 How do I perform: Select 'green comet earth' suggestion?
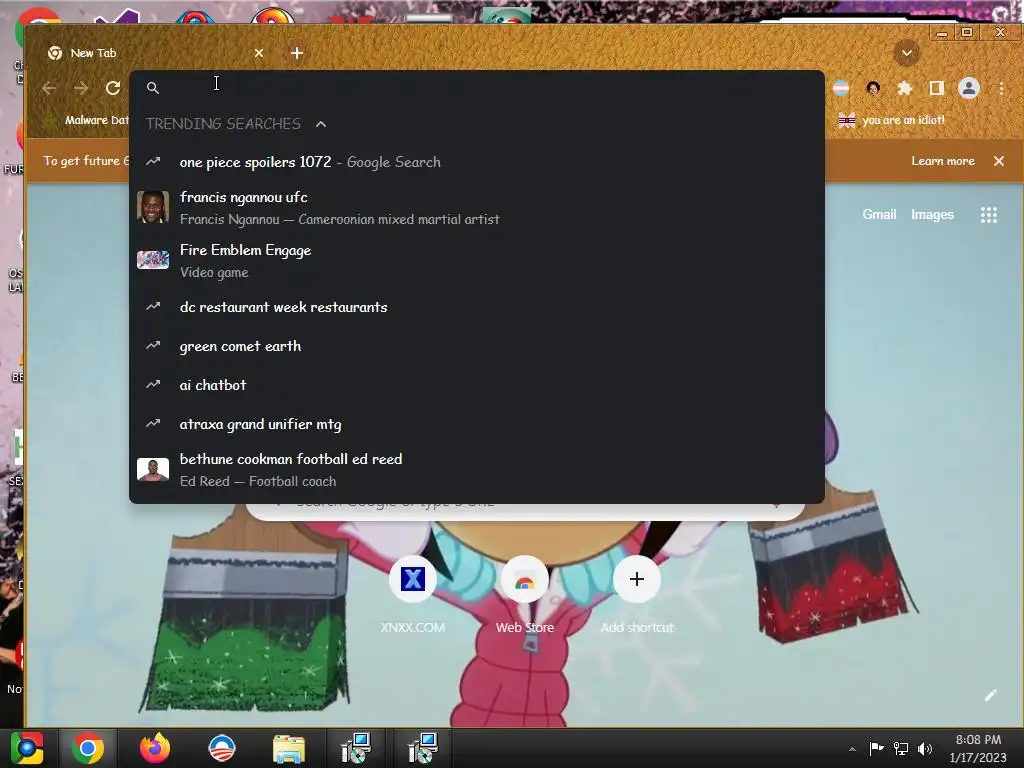click(x=477, y=346)
